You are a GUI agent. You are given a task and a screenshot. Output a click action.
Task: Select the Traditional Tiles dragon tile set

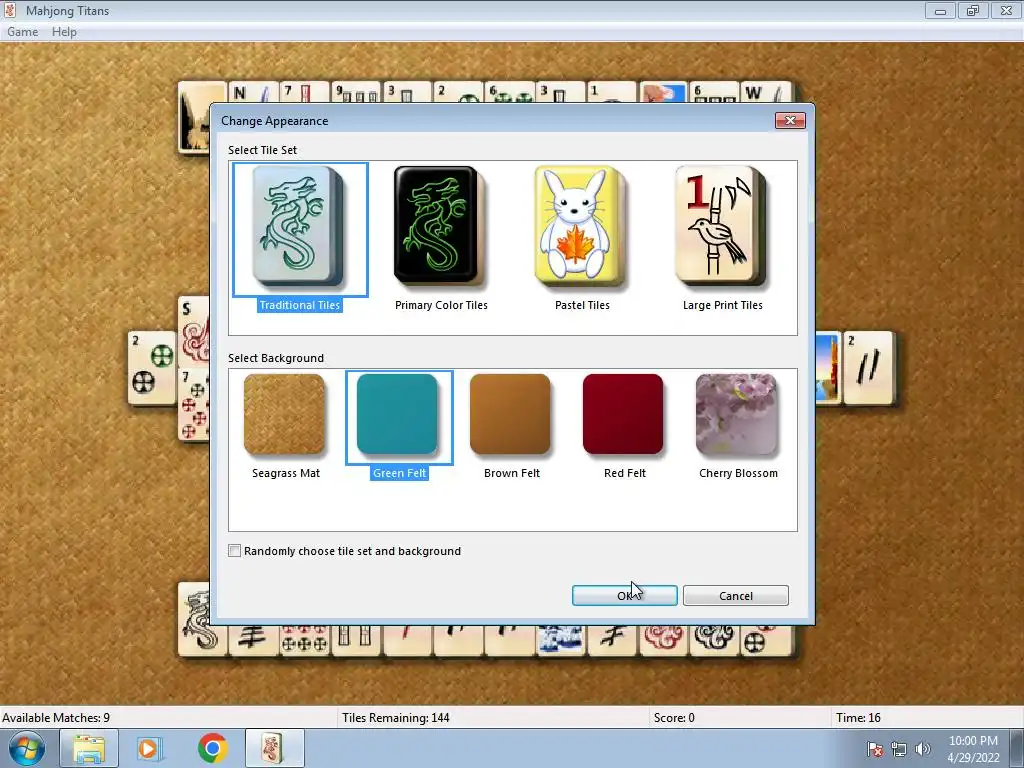click(x=300, y=229)
